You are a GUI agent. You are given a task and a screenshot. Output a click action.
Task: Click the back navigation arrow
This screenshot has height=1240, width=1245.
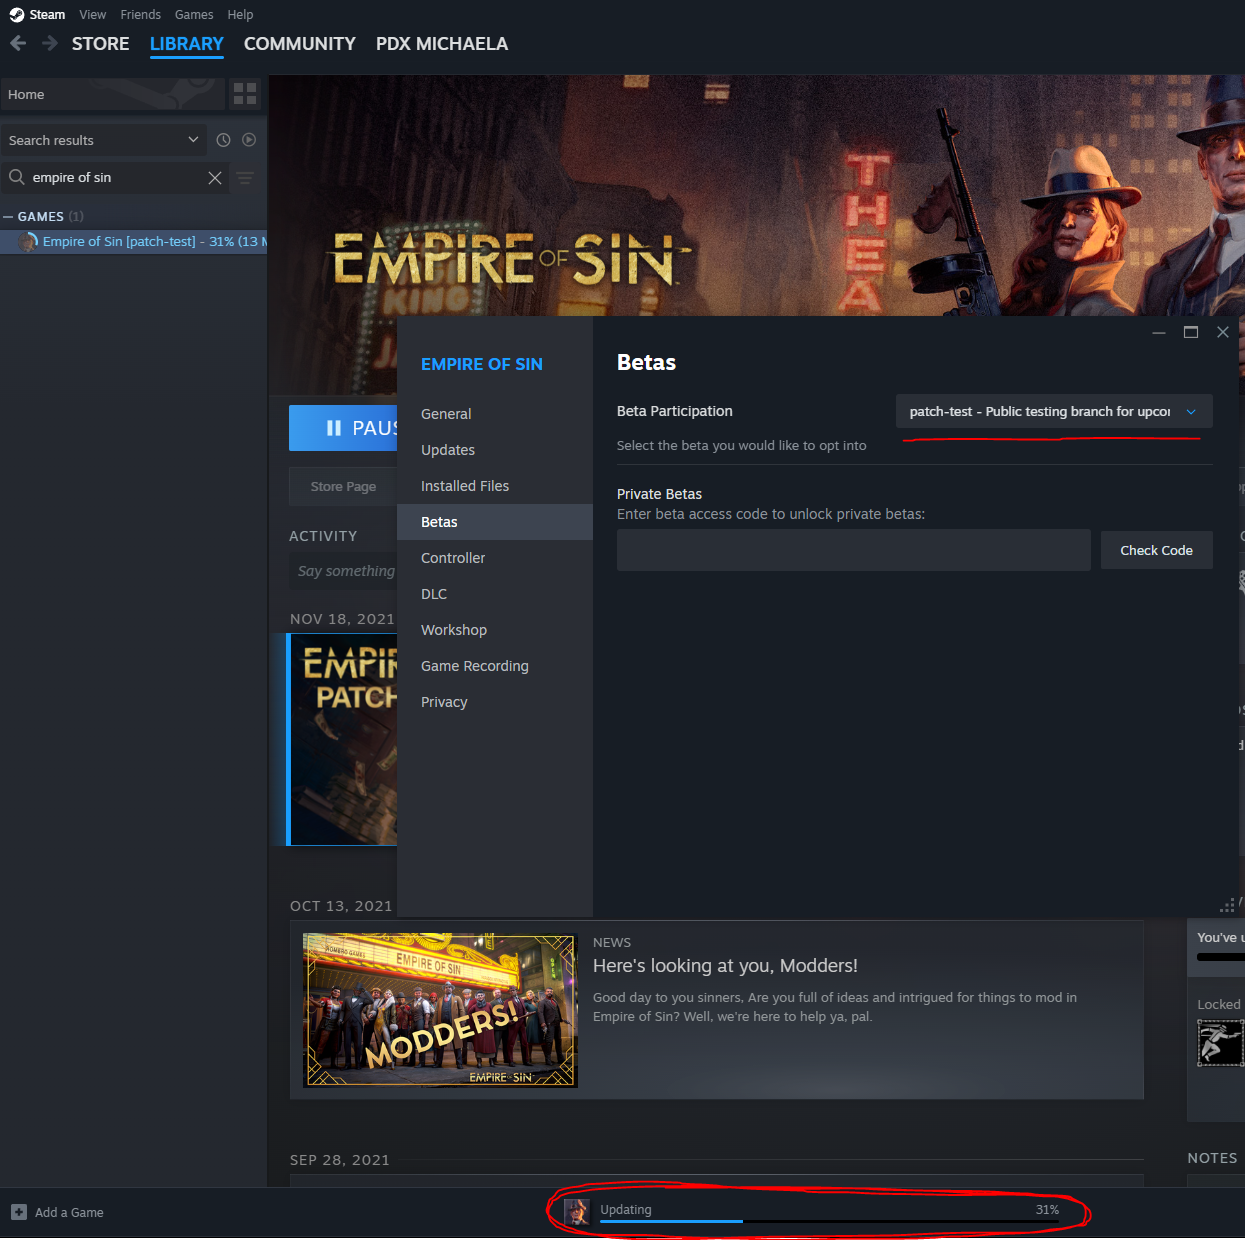tap(17, 43)
